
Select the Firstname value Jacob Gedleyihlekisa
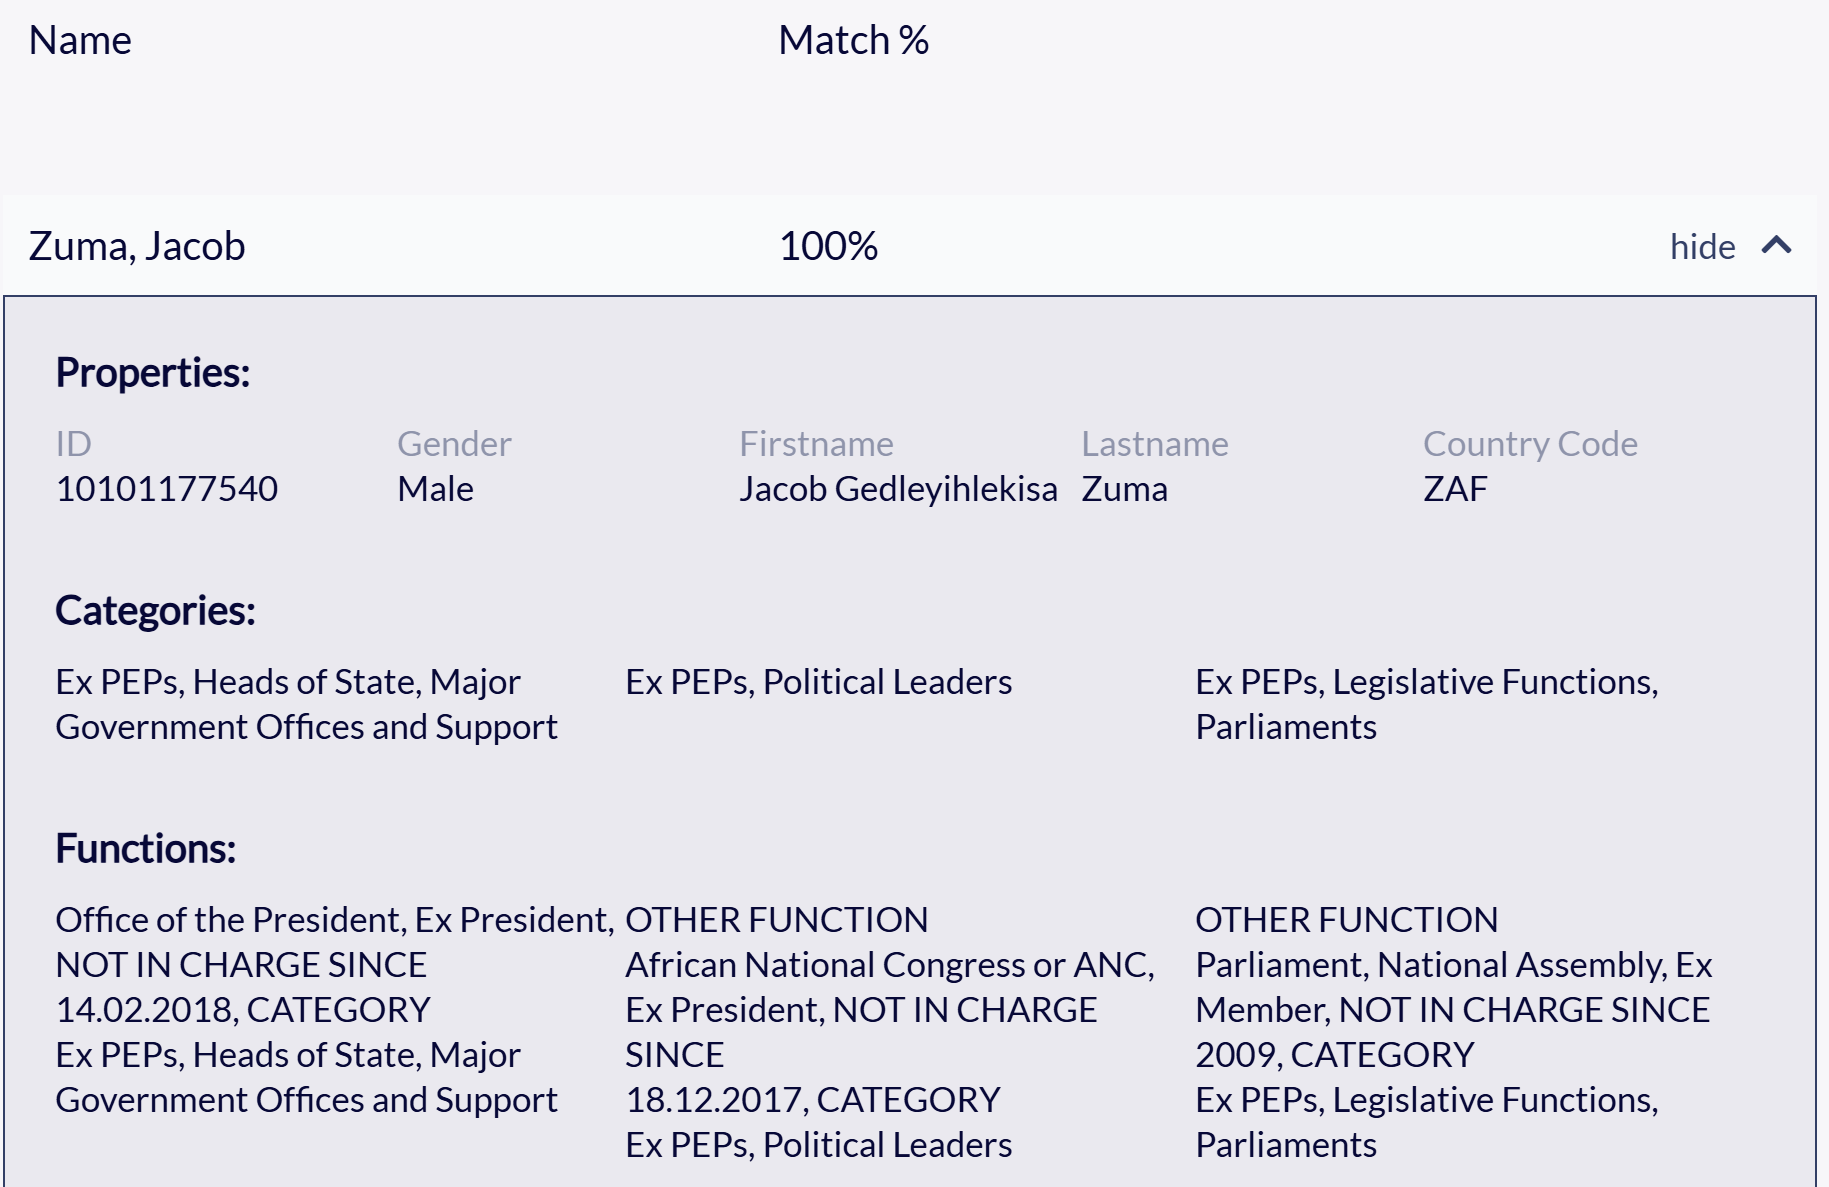[898, 489]
